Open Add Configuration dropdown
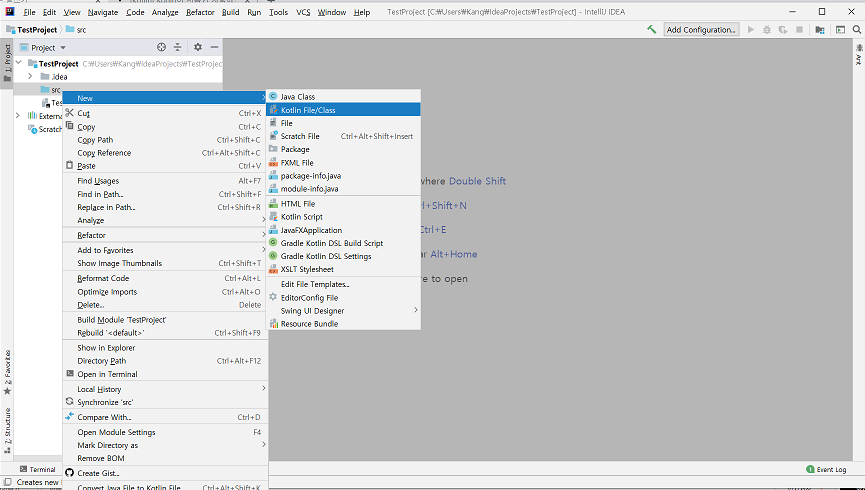865x490 pixels. (x=701, y=29)
